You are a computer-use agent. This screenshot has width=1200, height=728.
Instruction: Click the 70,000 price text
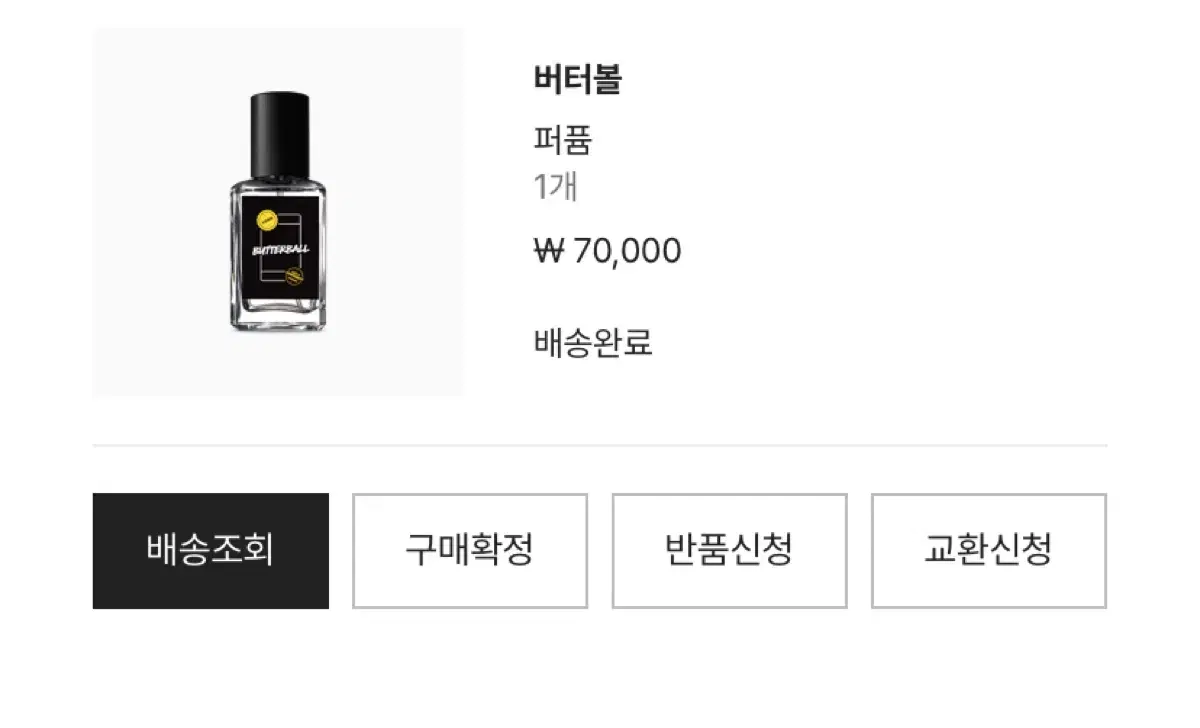click(627, 250)
